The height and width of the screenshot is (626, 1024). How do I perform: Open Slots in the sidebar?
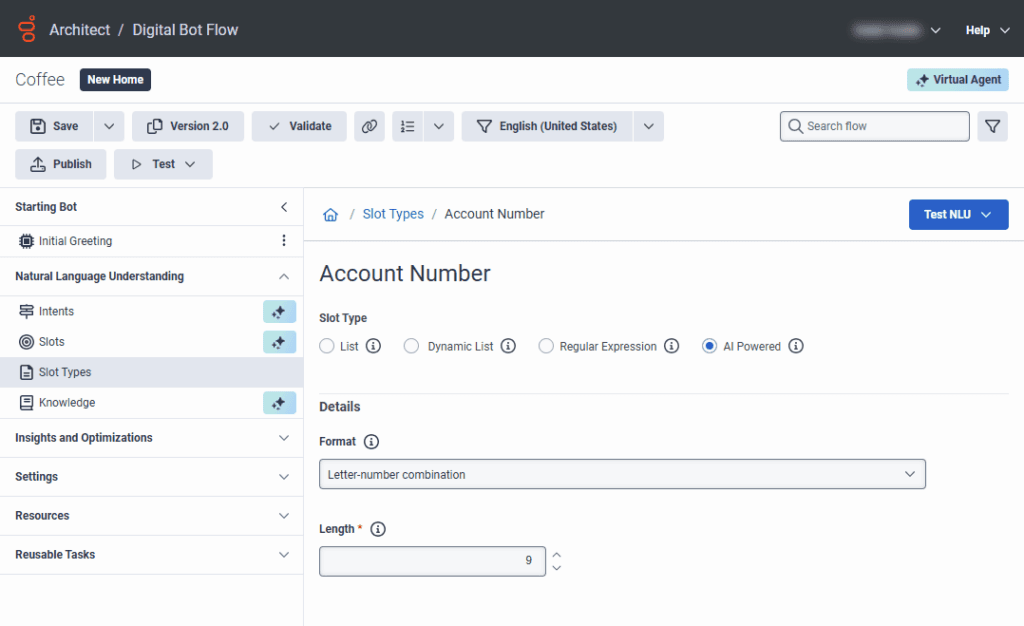[x=52, y=342]
